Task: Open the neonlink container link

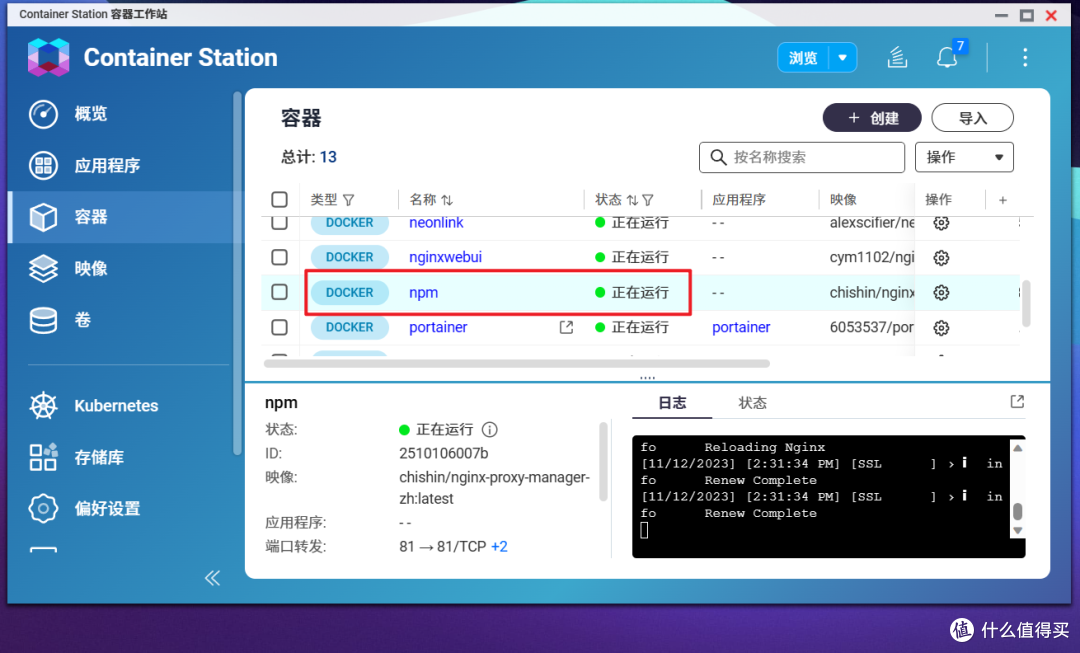Action: (436, 222)
